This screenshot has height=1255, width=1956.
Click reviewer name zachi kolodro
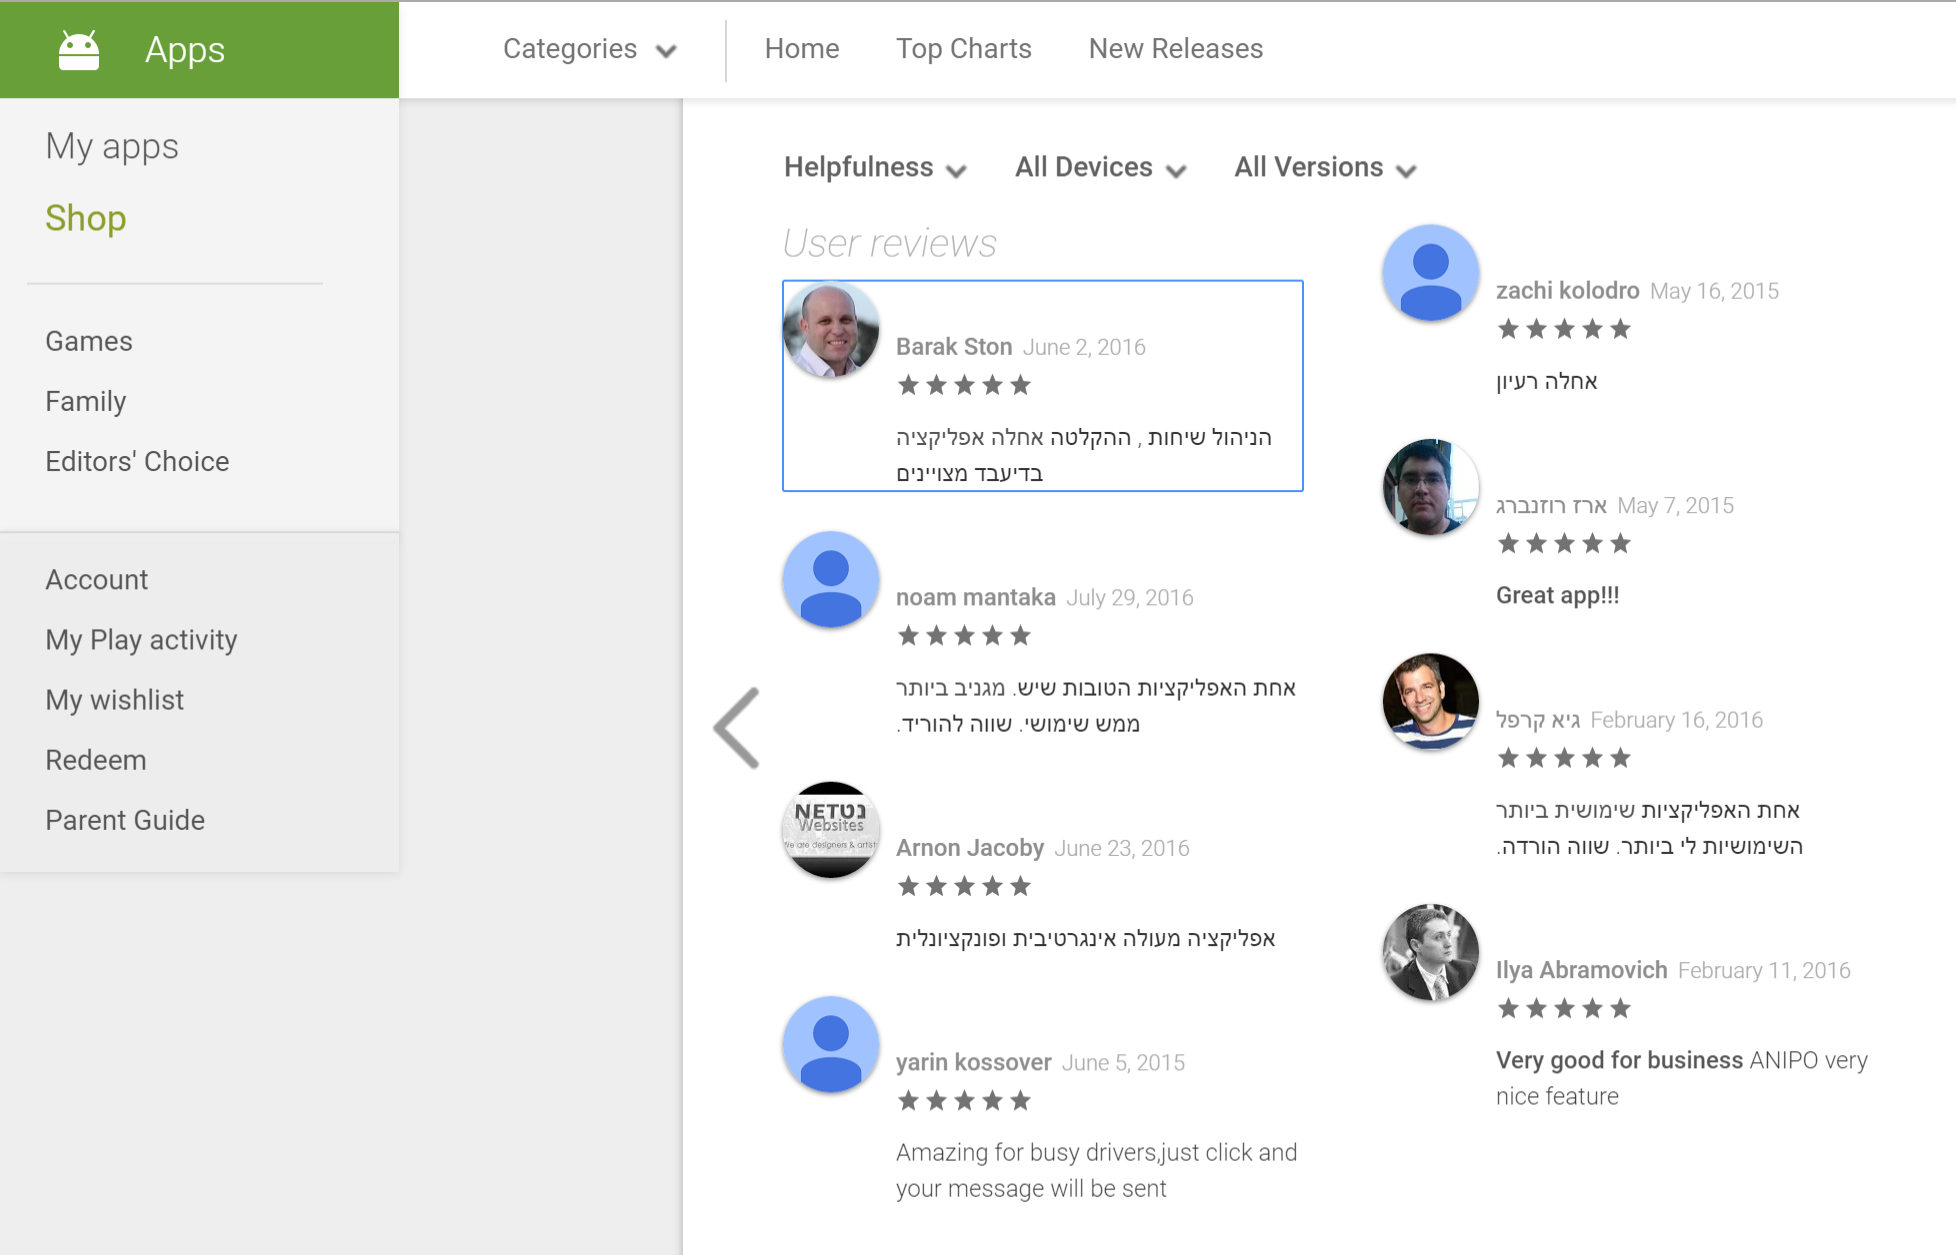pos(1568,291)
